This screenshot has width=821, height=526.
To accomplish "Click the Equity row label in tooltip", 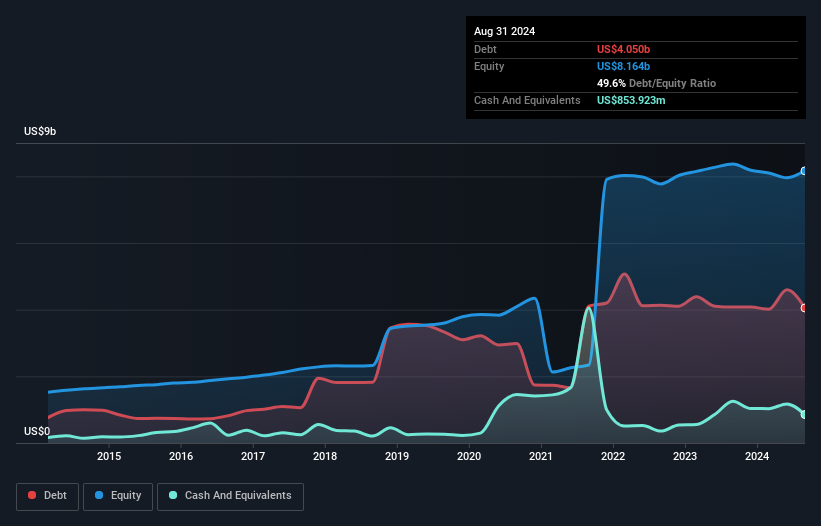I will tap(489, 66).
